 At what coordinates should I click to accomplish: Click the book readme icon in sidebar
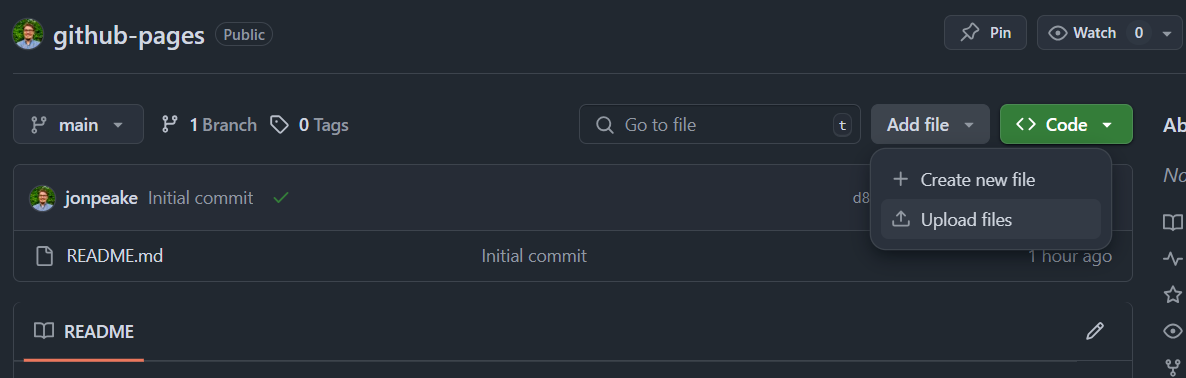pos(1172,222)
